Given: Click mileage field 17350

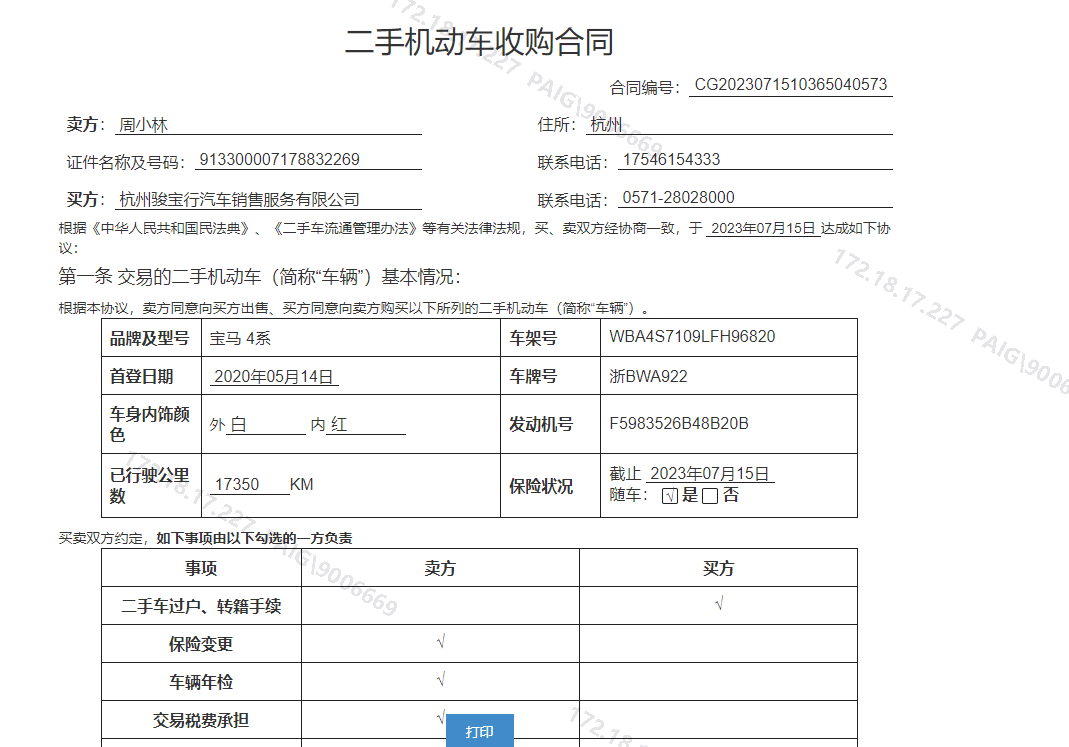Looking at the screenshot, I should click(250, 484).
